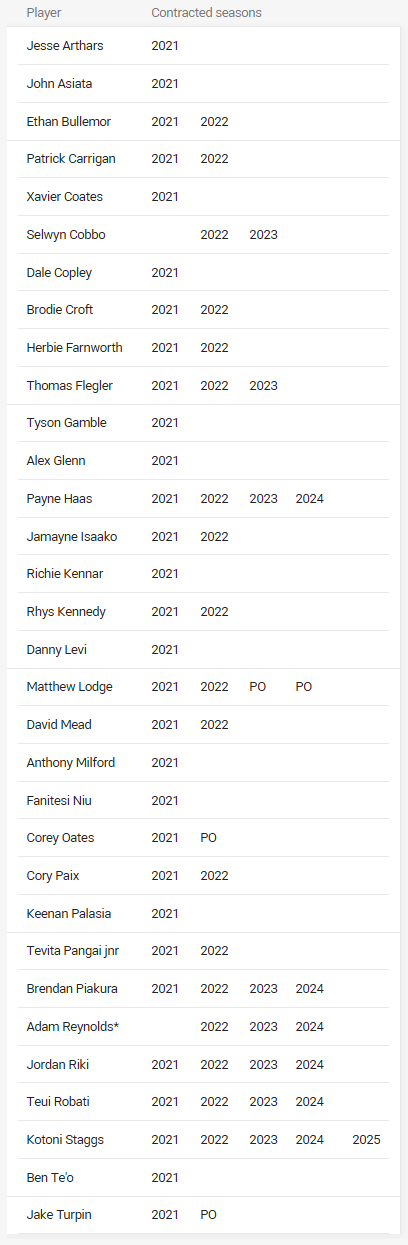This screenshot has width=408, height=1245.
Task: Click player name Anthony Milford
Action: point(71,762)
